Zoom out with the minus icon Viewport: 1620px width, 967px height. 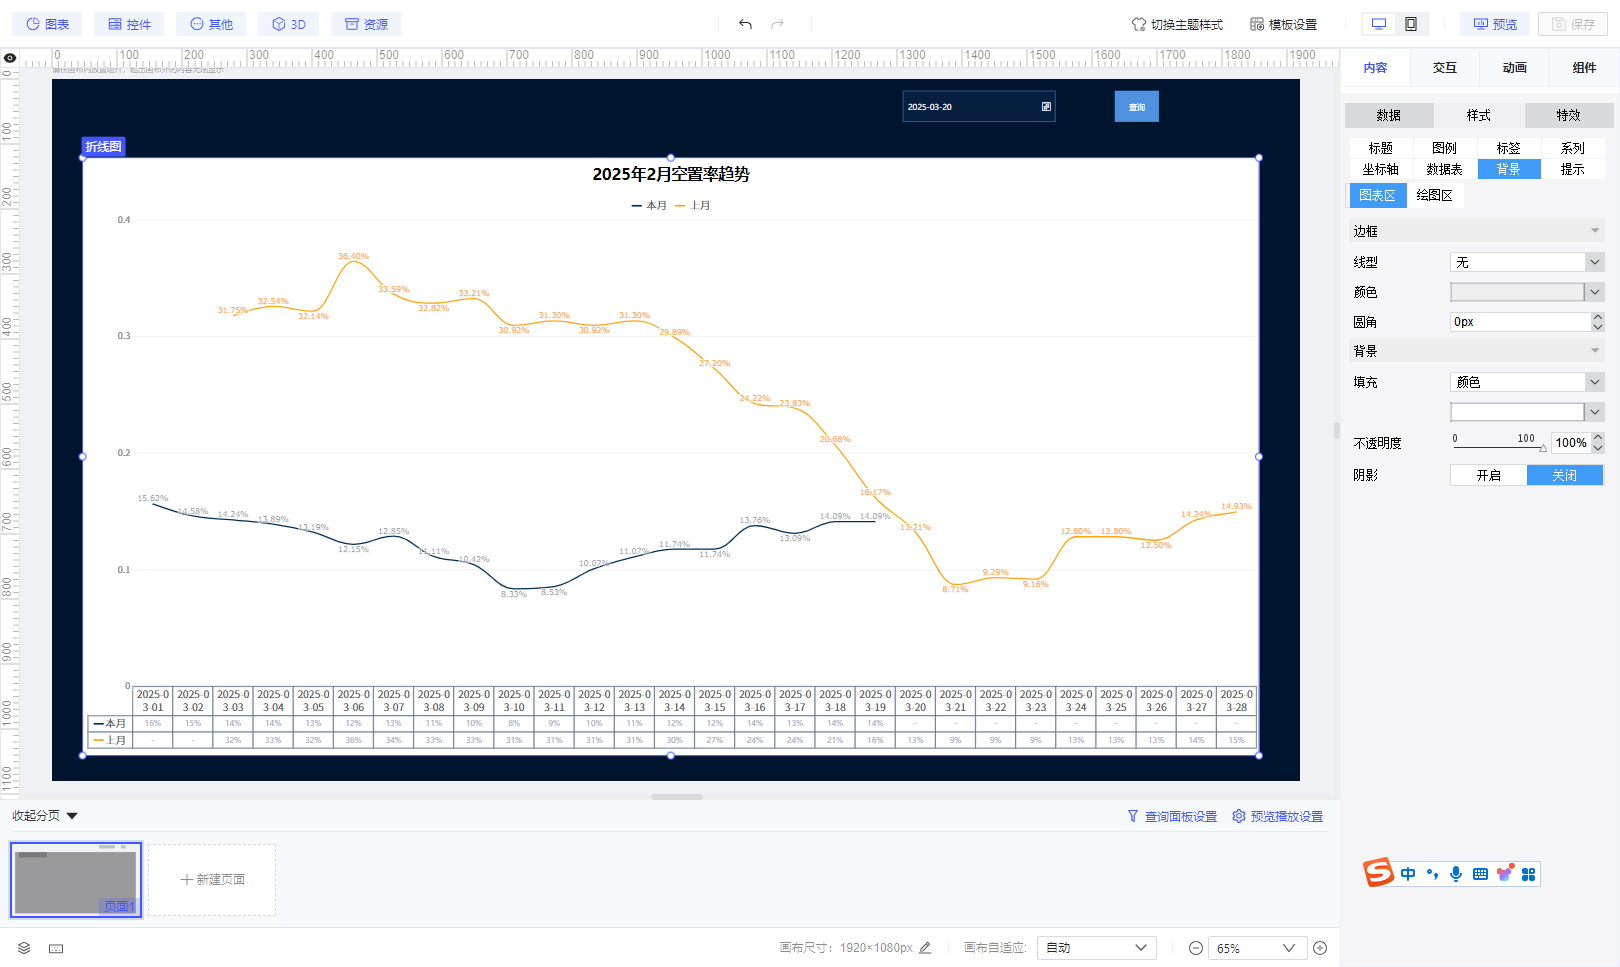pos(1195,948)
